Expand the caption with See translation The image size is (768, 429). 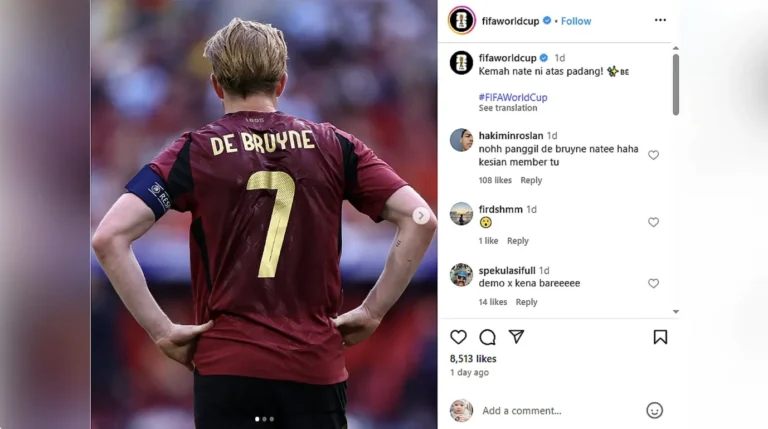click(x=508, y=108)
